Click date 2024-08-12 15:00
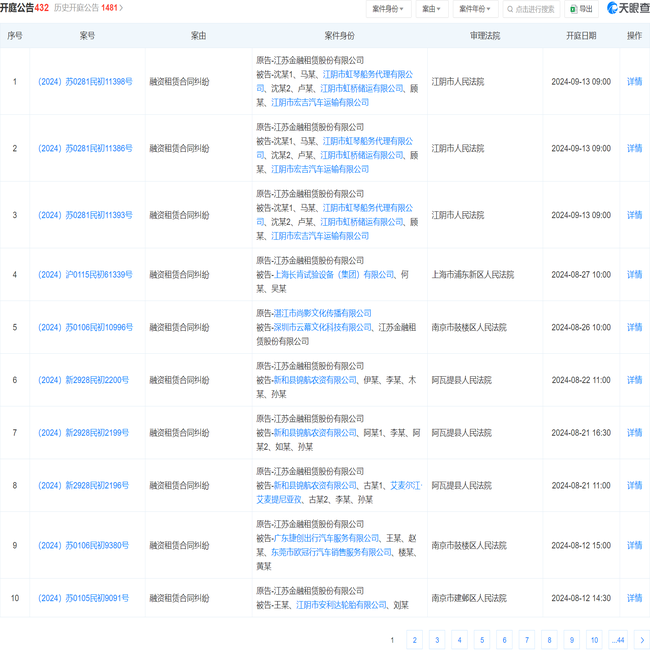Screen dimensions: 650x650 pos(581,546)
